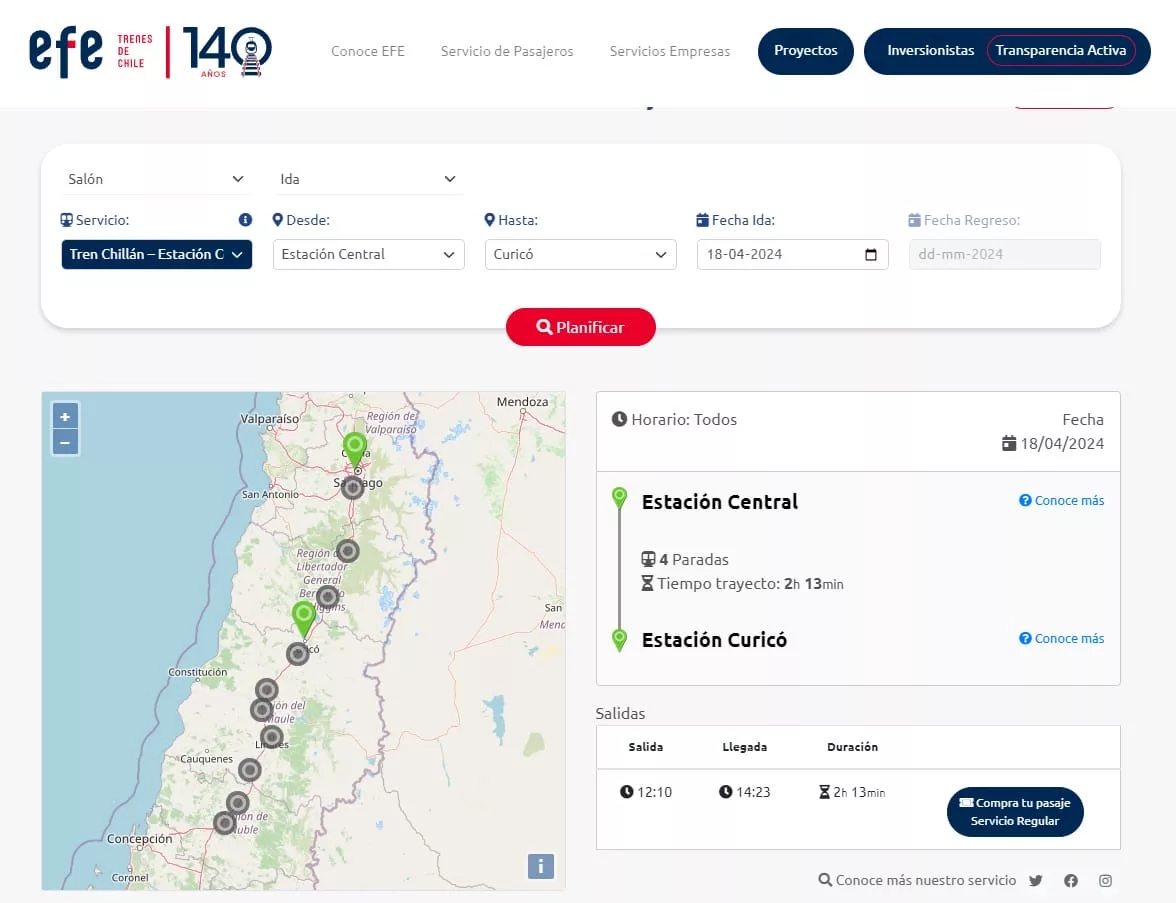This screenshot has width=1176, height=903.
Task: Open the Hasta Curicó dropdown
Action: pos(580,254)
